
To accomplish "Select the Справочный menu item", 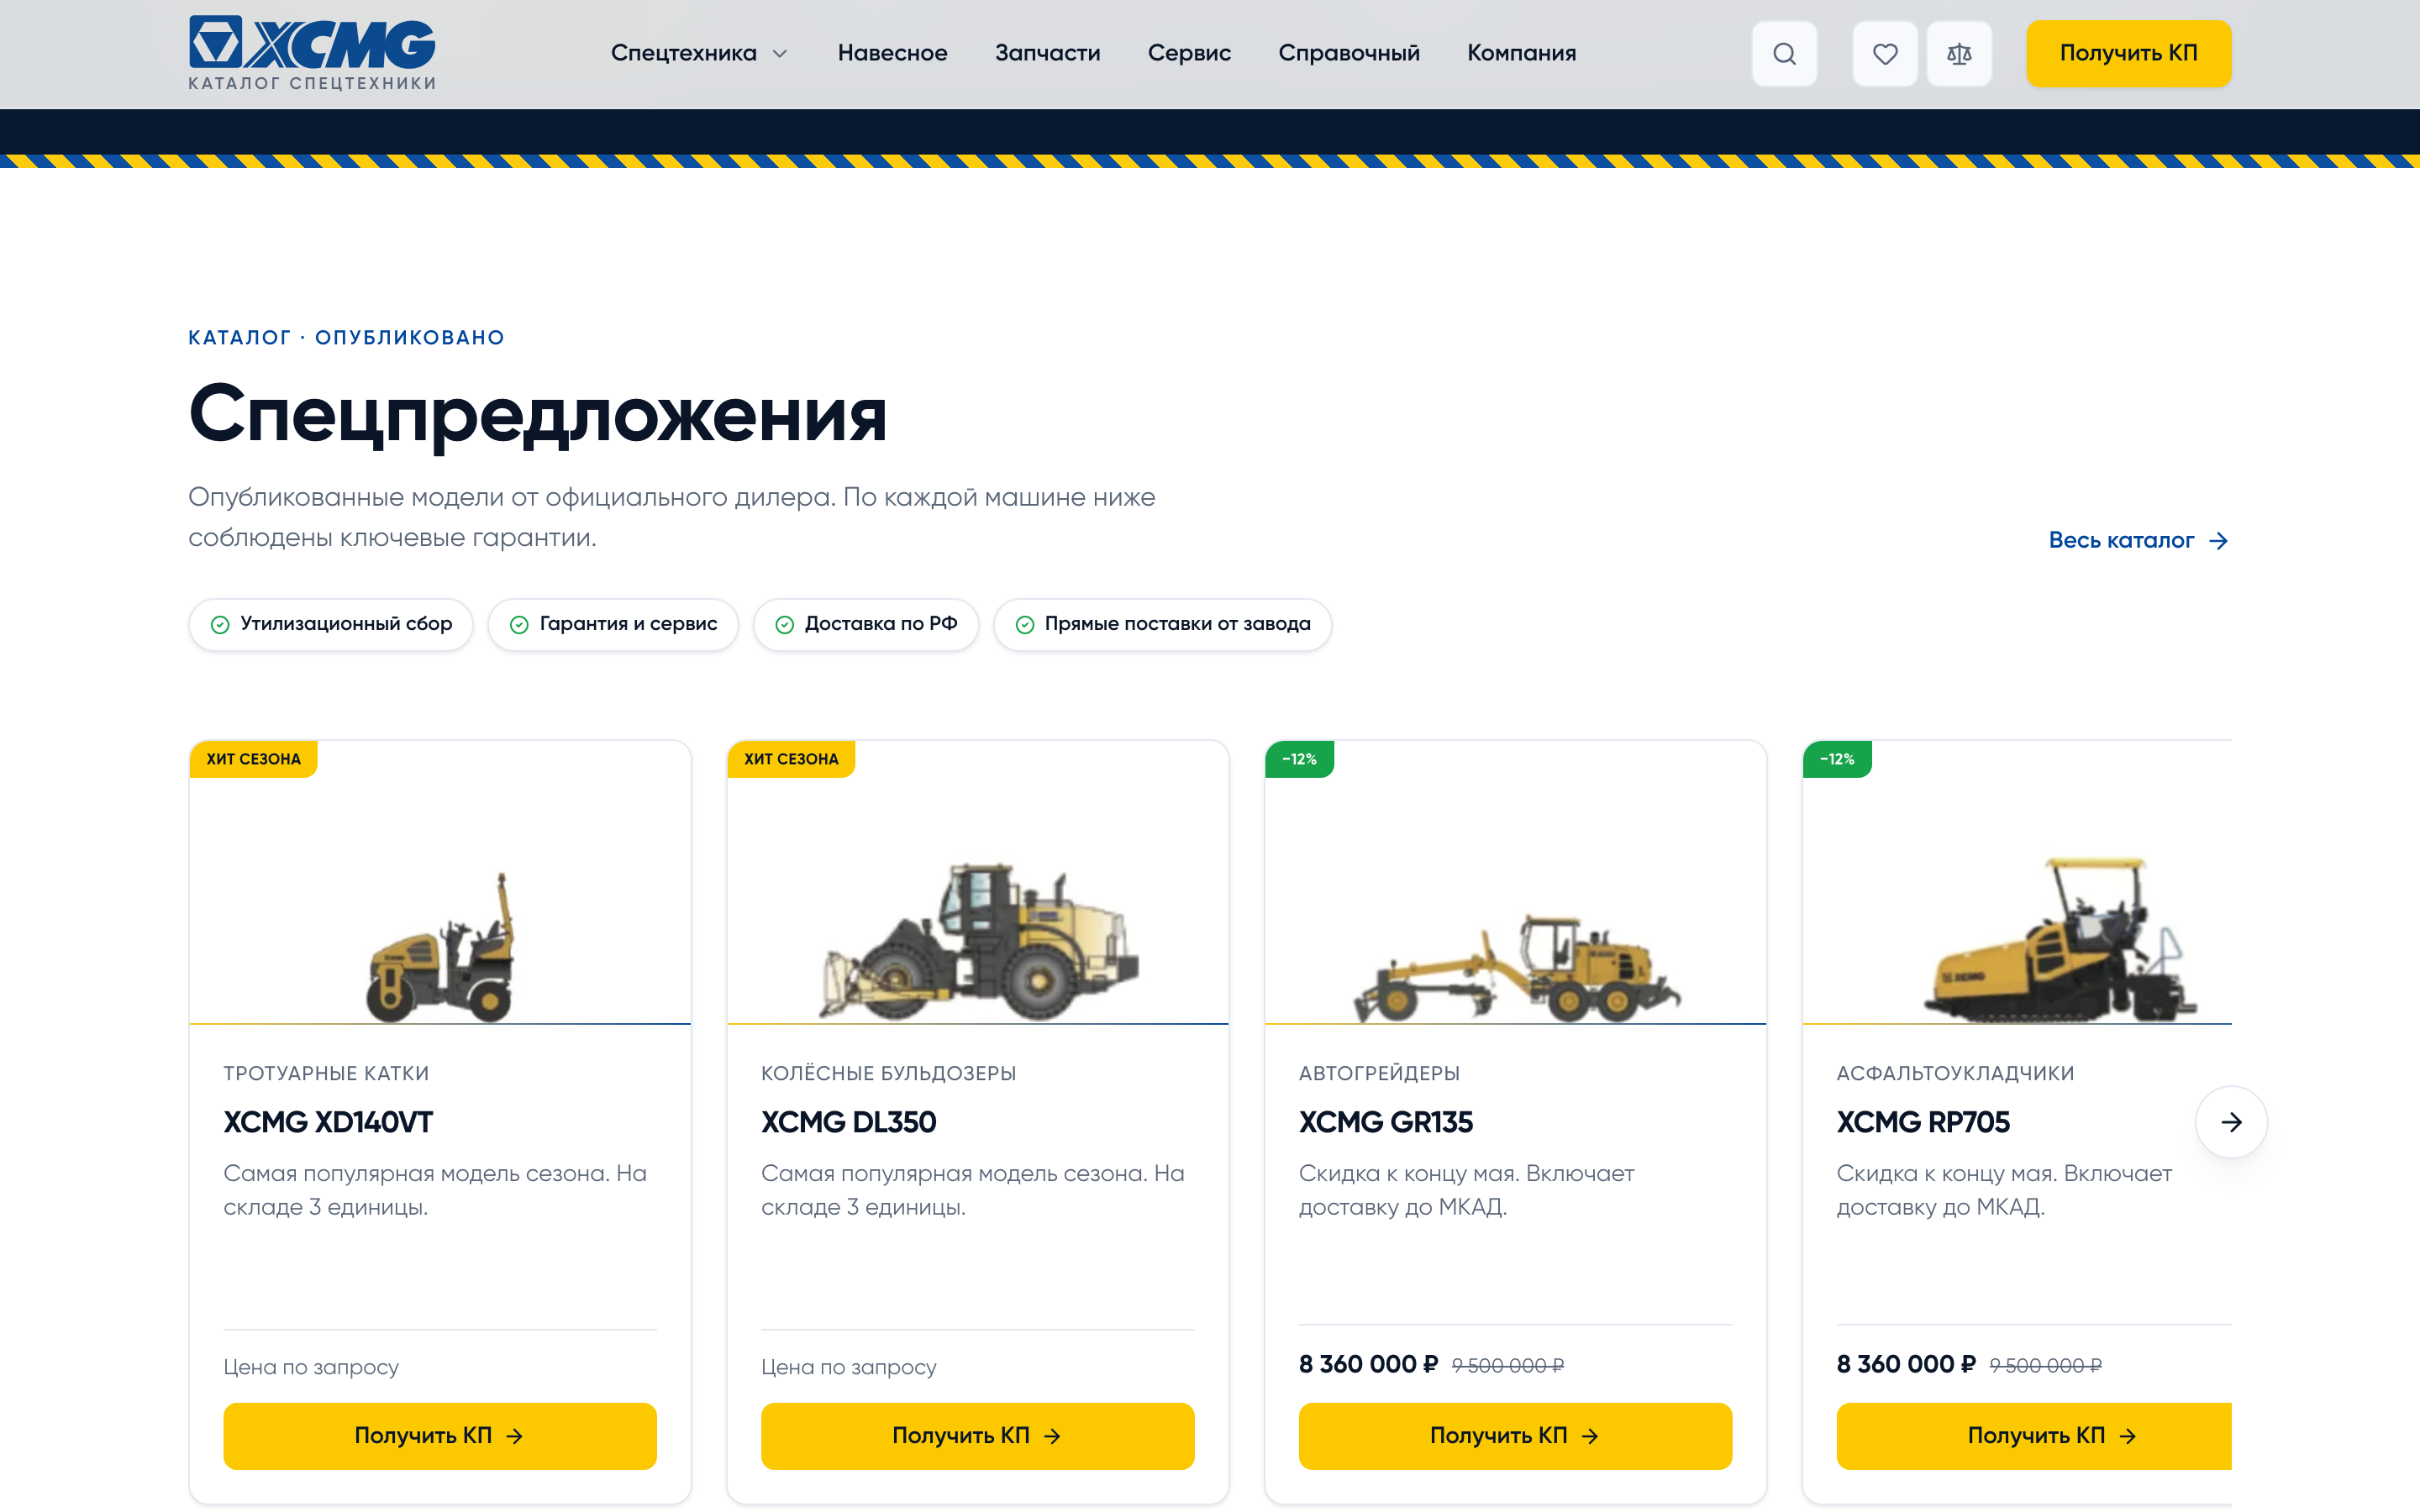I will [1348, 53].
